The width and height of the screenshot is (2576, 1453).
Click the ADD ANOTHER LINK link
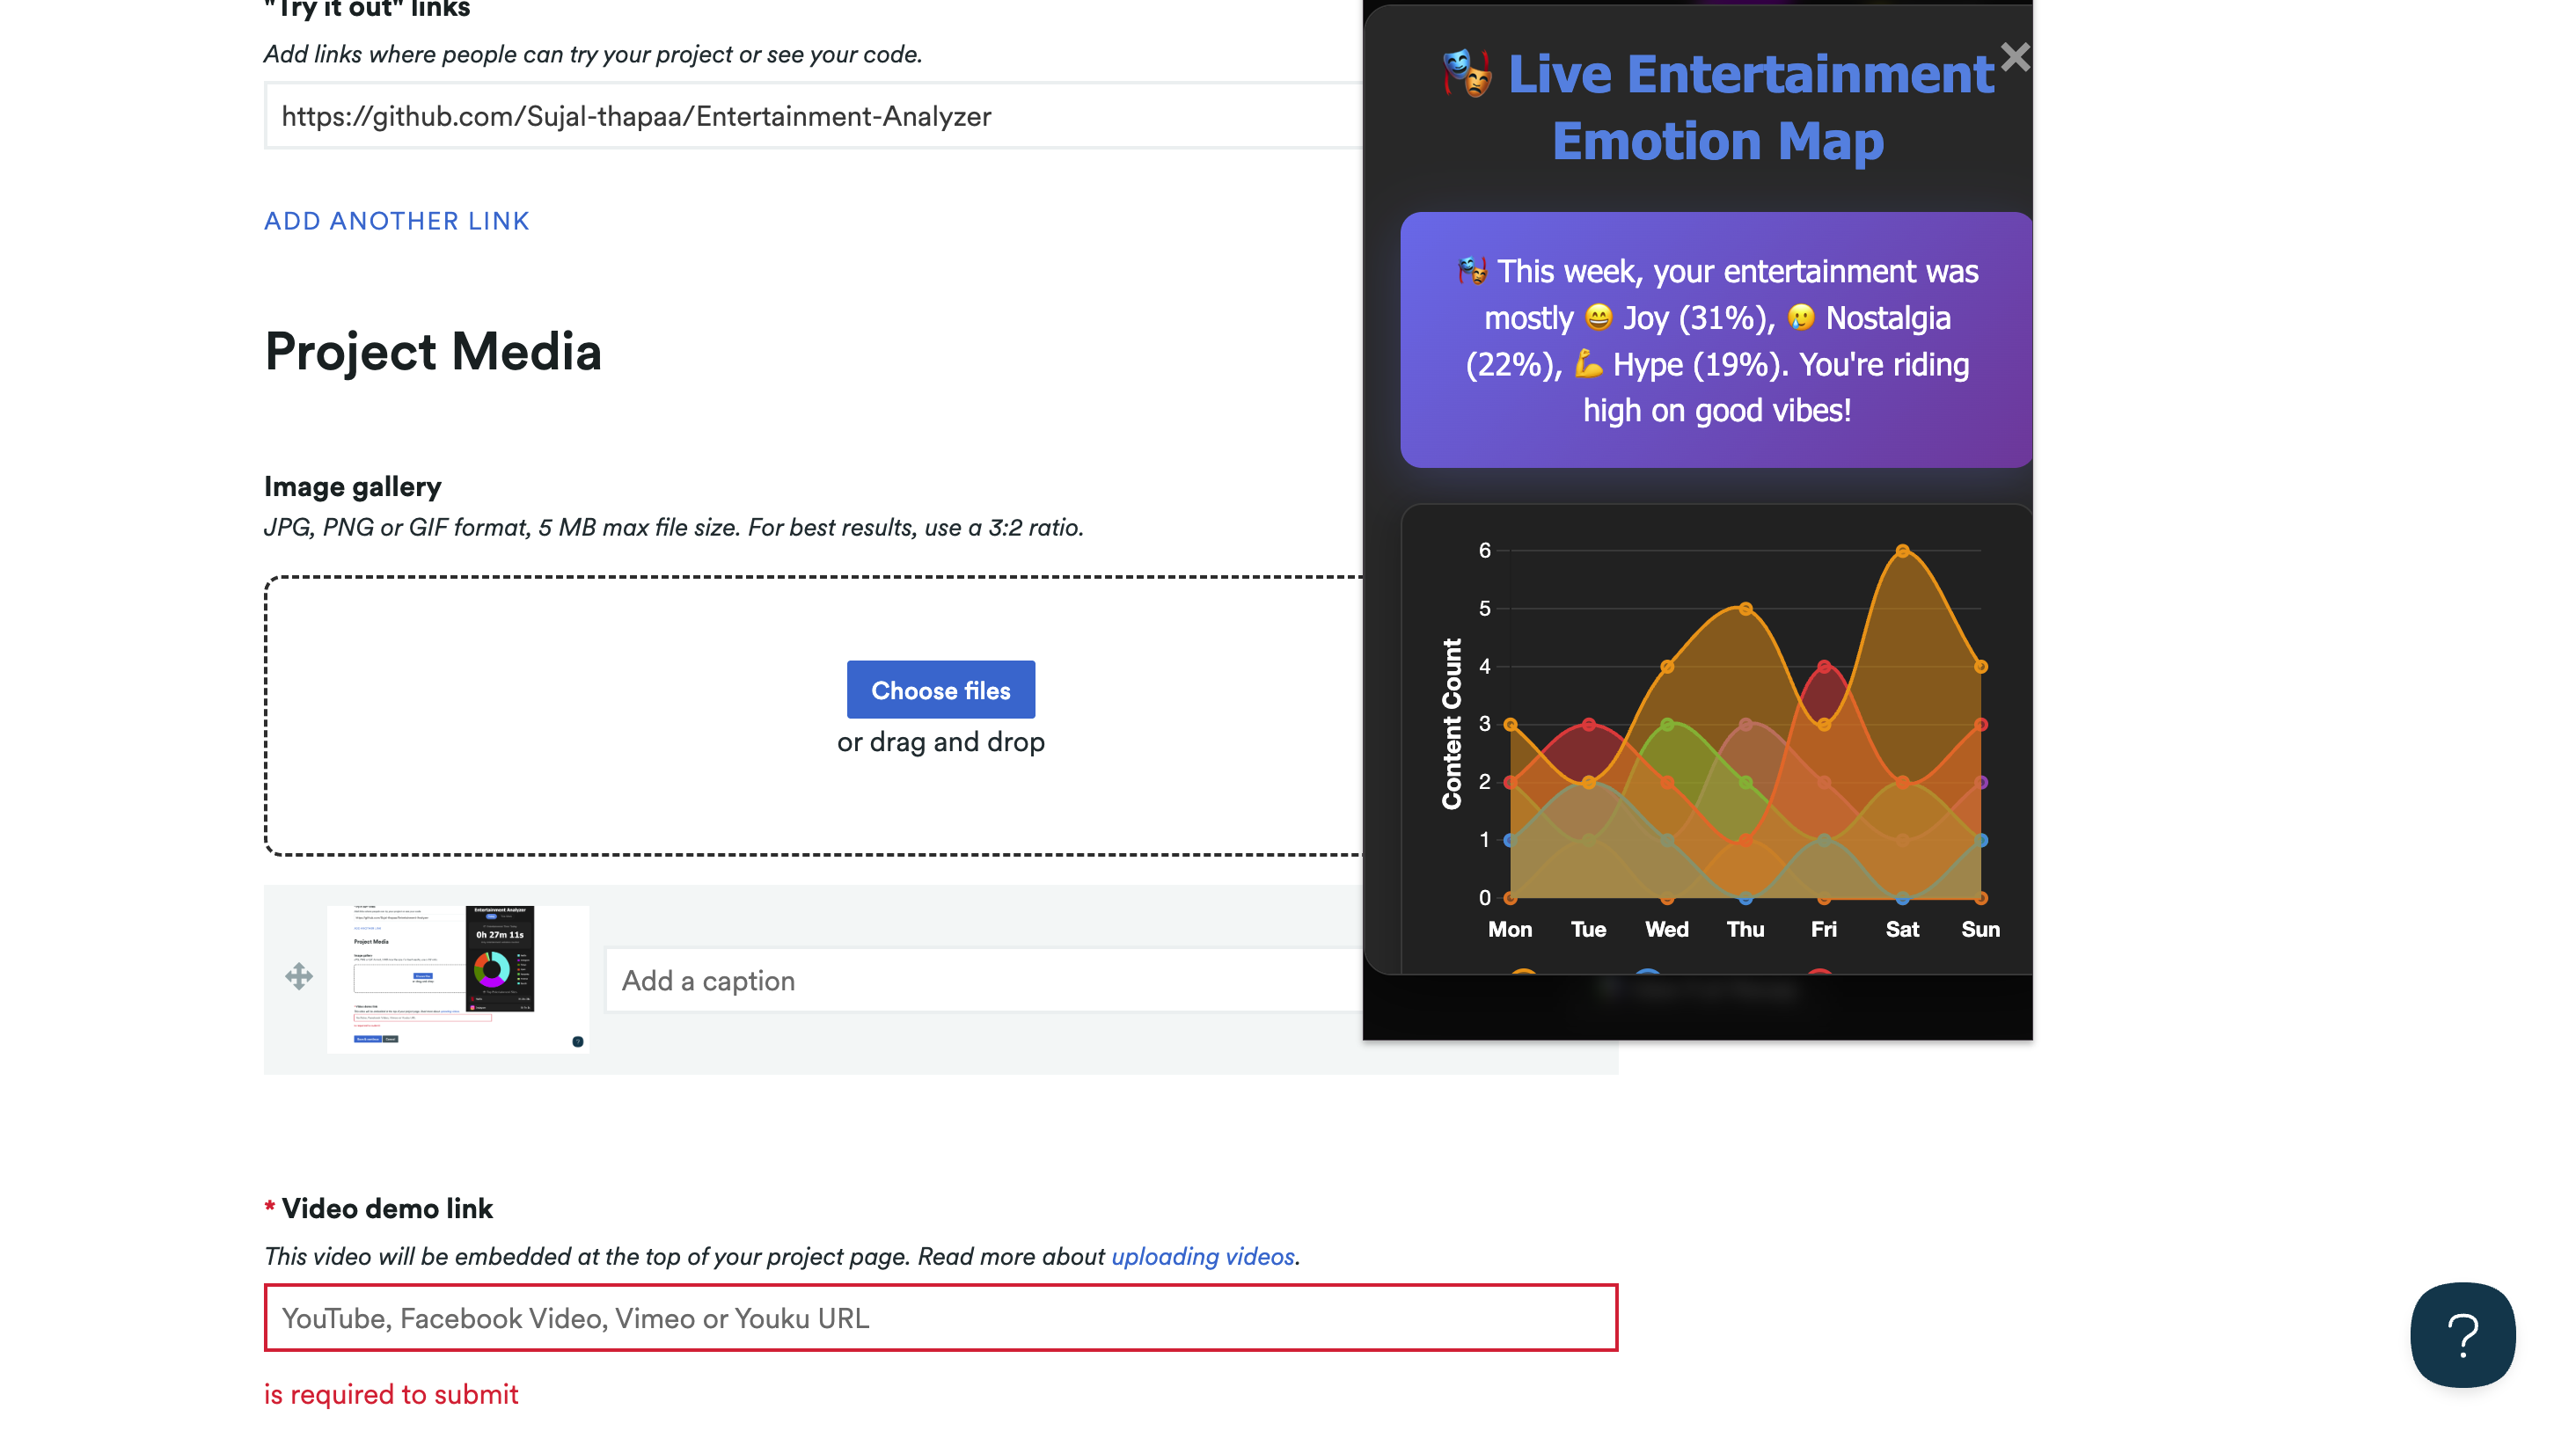coord(396,221)
